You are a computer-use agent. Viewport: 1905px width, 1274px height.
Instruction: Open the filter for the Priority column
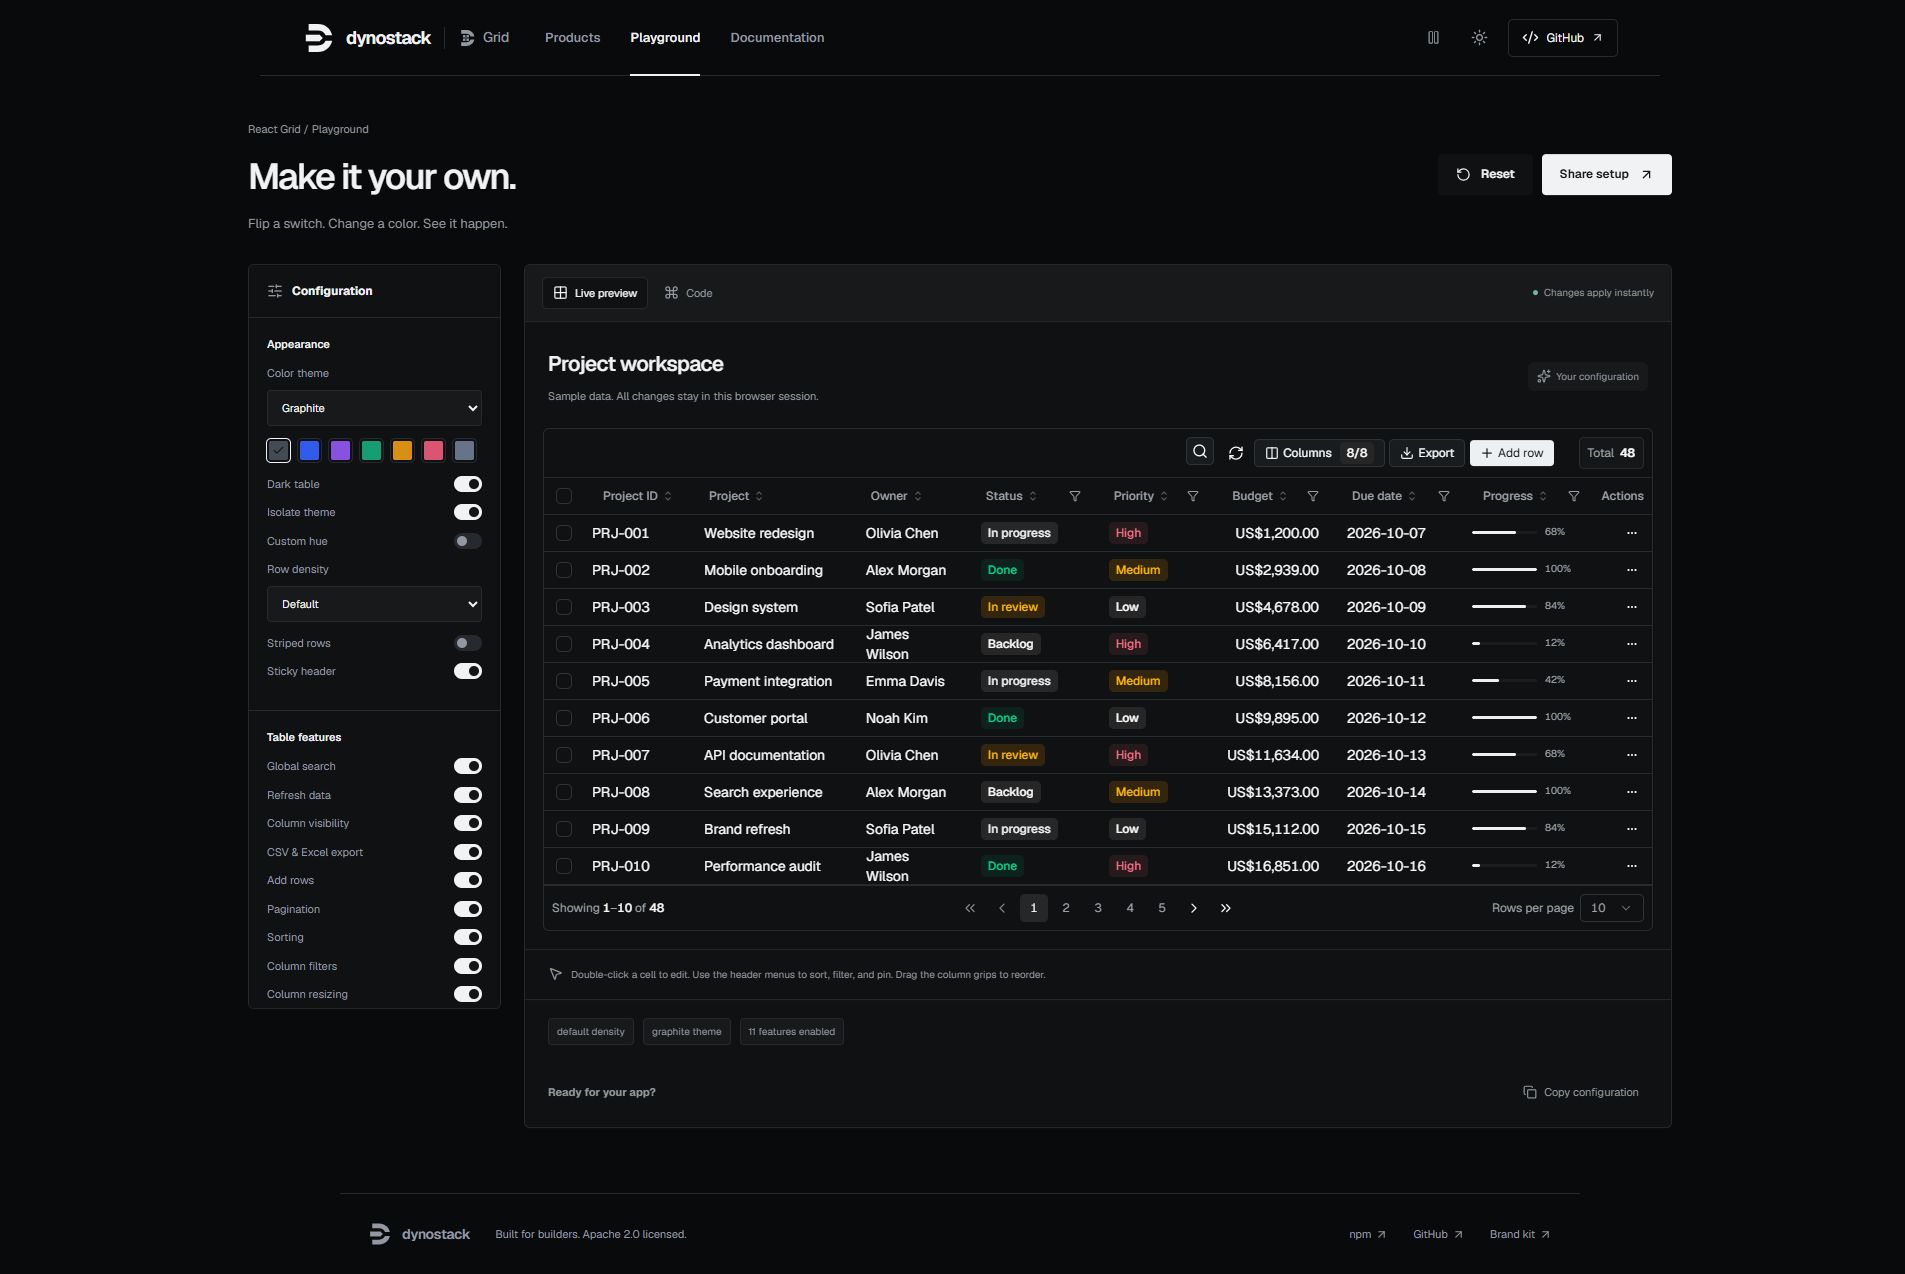pos(1193,496)
